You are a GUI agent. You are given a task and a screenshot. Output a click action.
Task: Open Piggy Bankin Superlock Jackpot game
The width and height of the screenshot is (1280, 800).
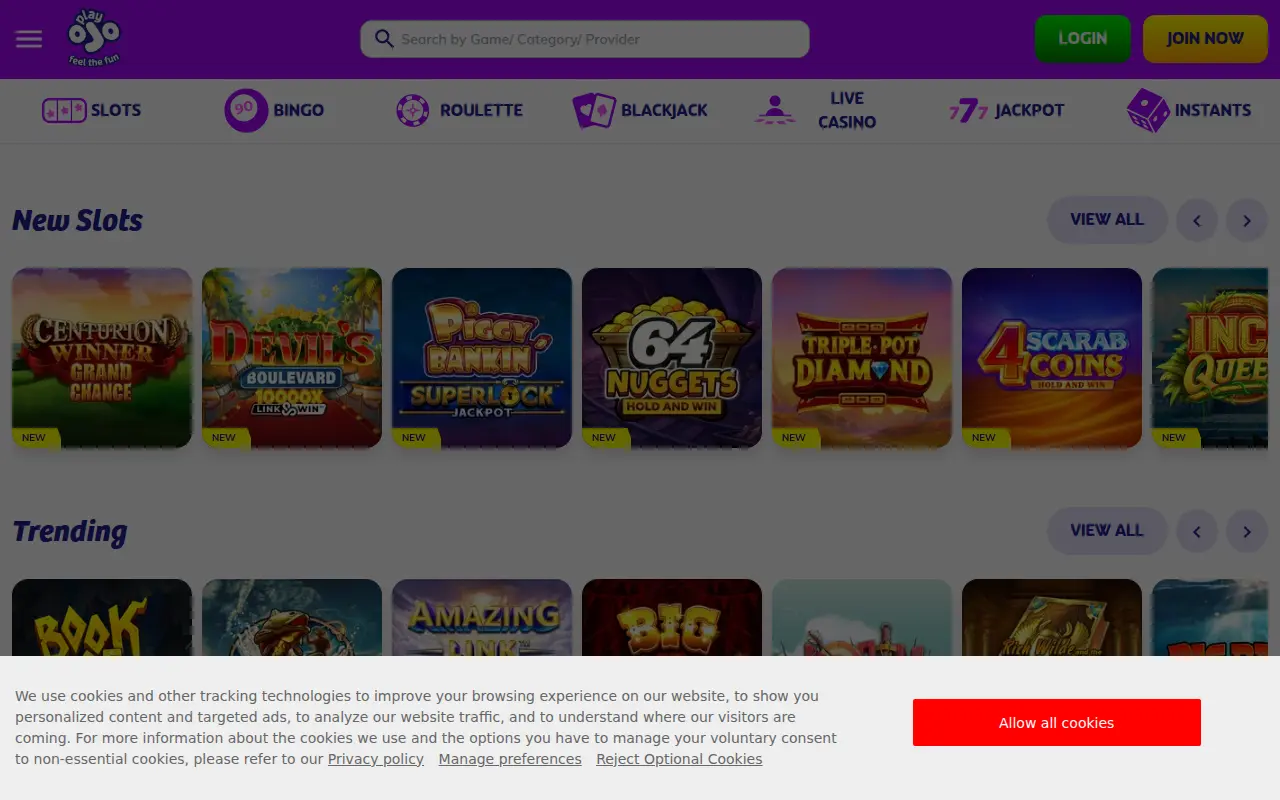(x=482, y=358)
